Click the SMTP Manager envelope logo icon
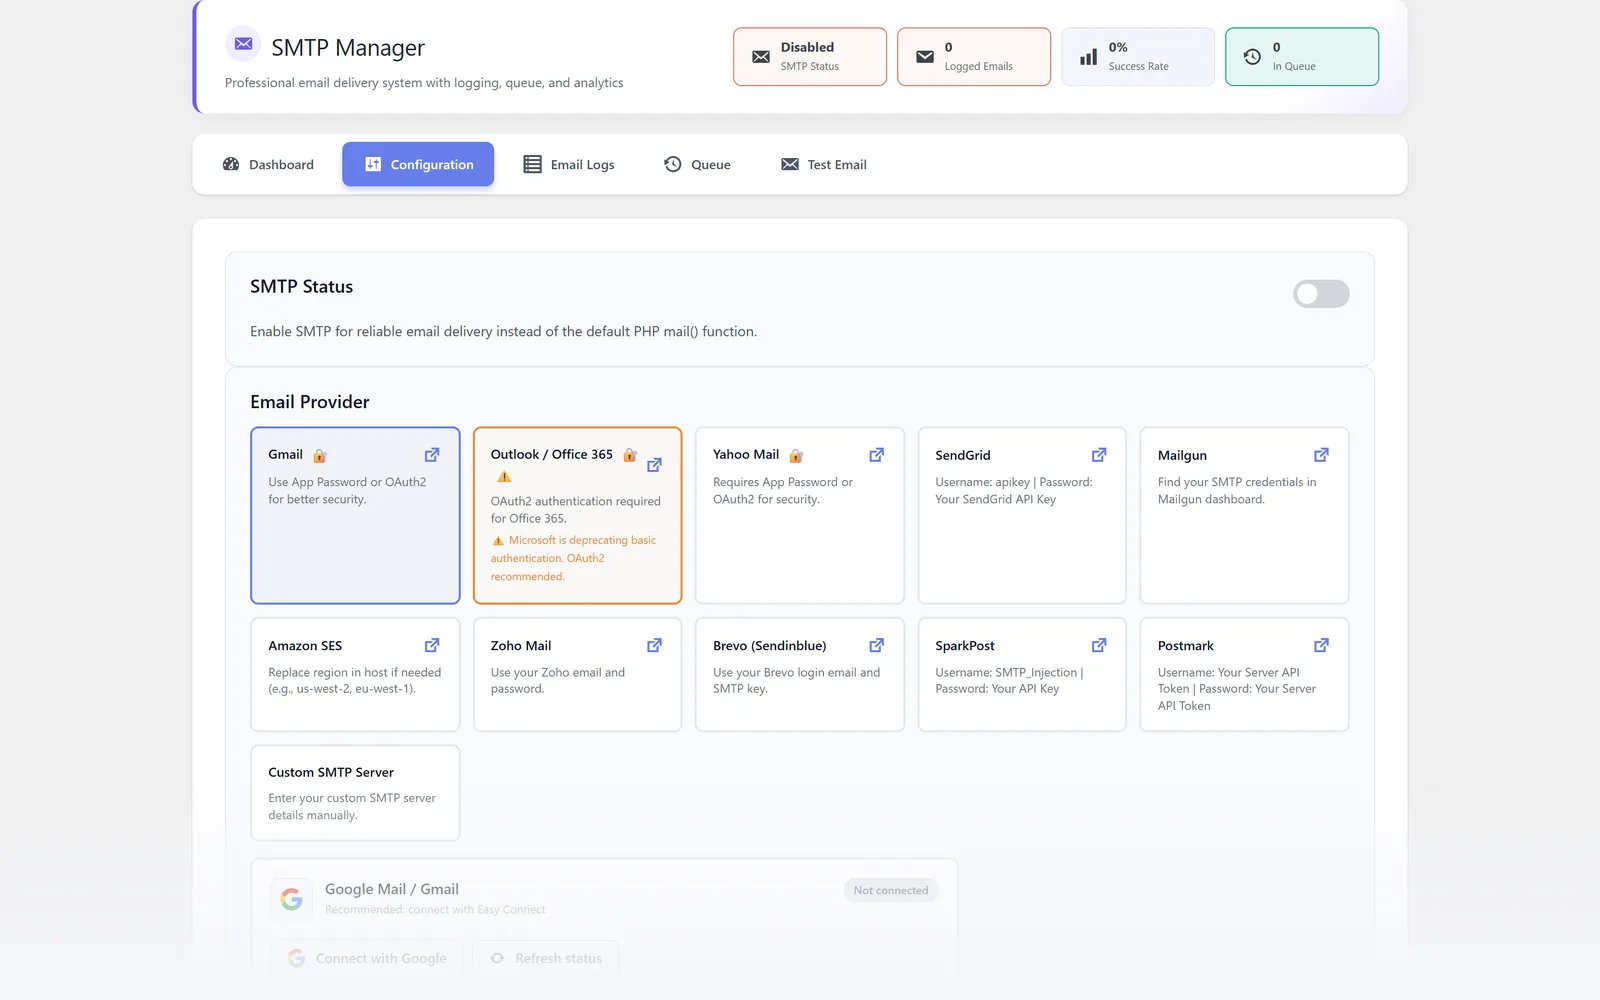The width and height of the screenshot is (1600, 1000). click(243, 44)
